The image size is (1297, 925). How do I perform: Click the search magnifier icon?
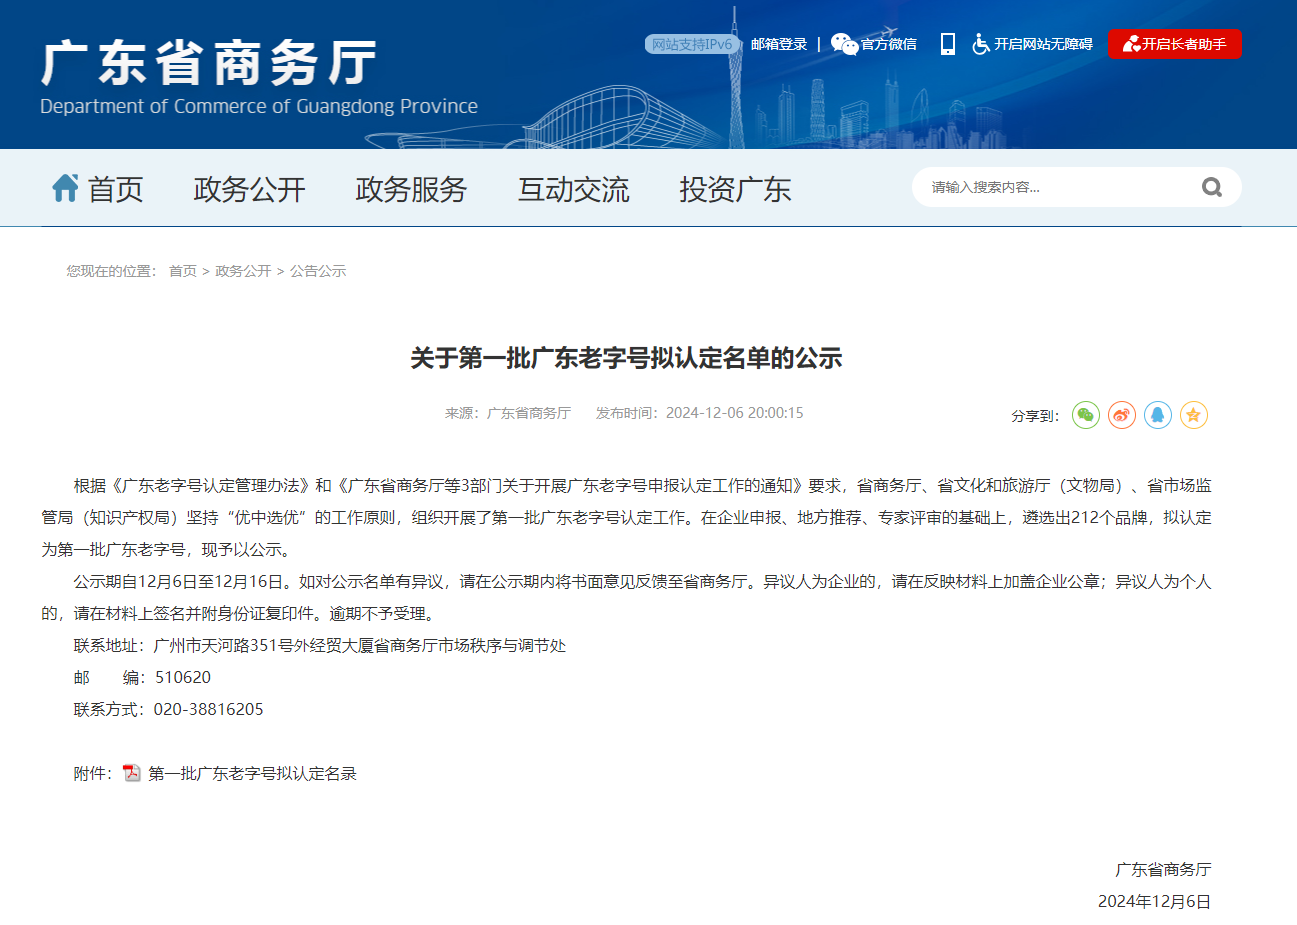1211,187
